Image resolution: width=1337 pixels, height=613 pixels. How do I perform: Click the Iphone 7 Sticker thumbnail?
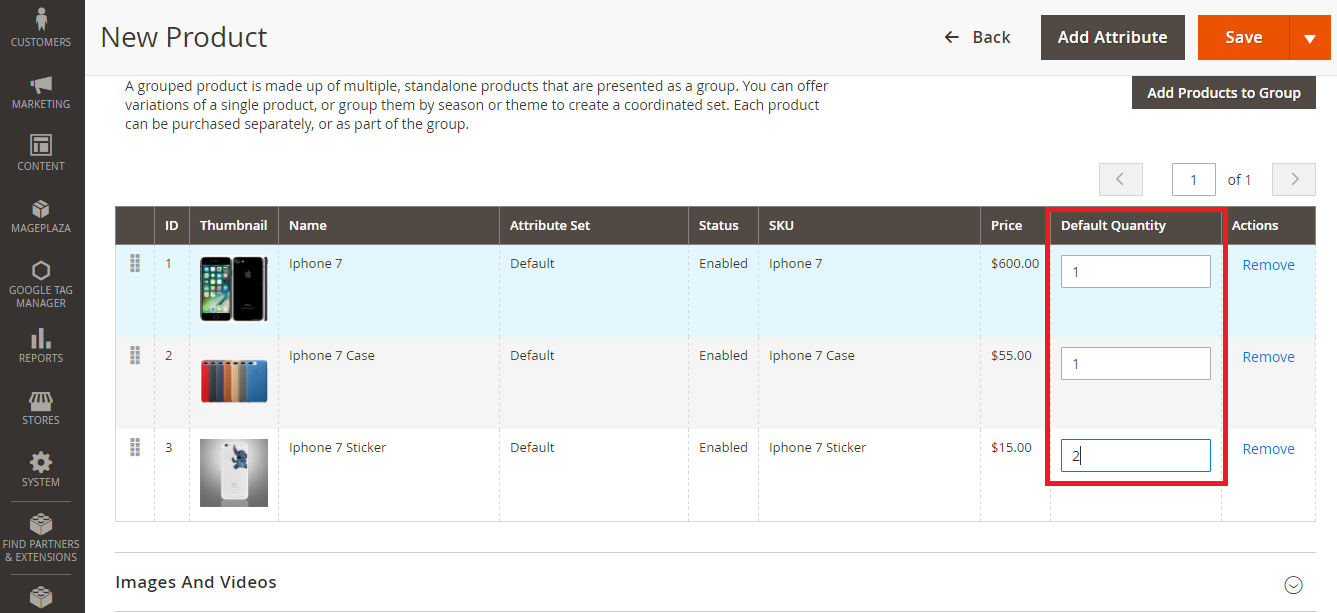pyautogui.click(x=234, y=473)
